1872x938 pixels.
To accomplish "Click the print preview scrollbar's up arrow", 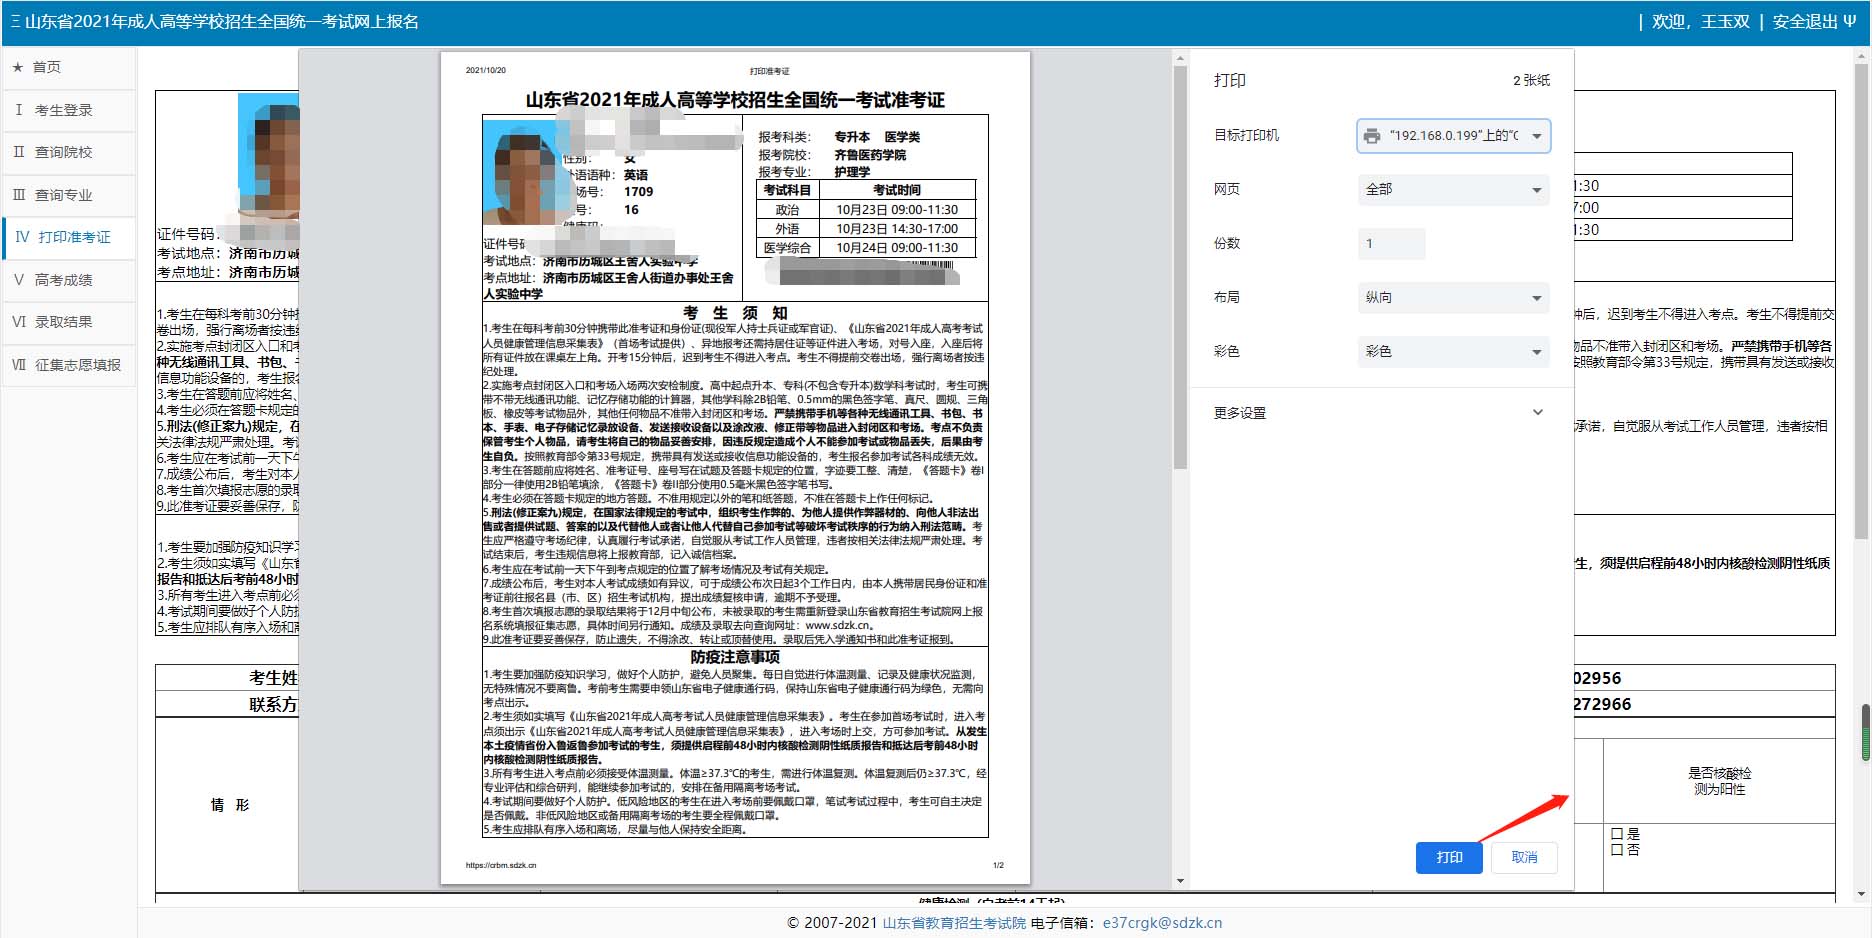I will tap(1180, 59).
